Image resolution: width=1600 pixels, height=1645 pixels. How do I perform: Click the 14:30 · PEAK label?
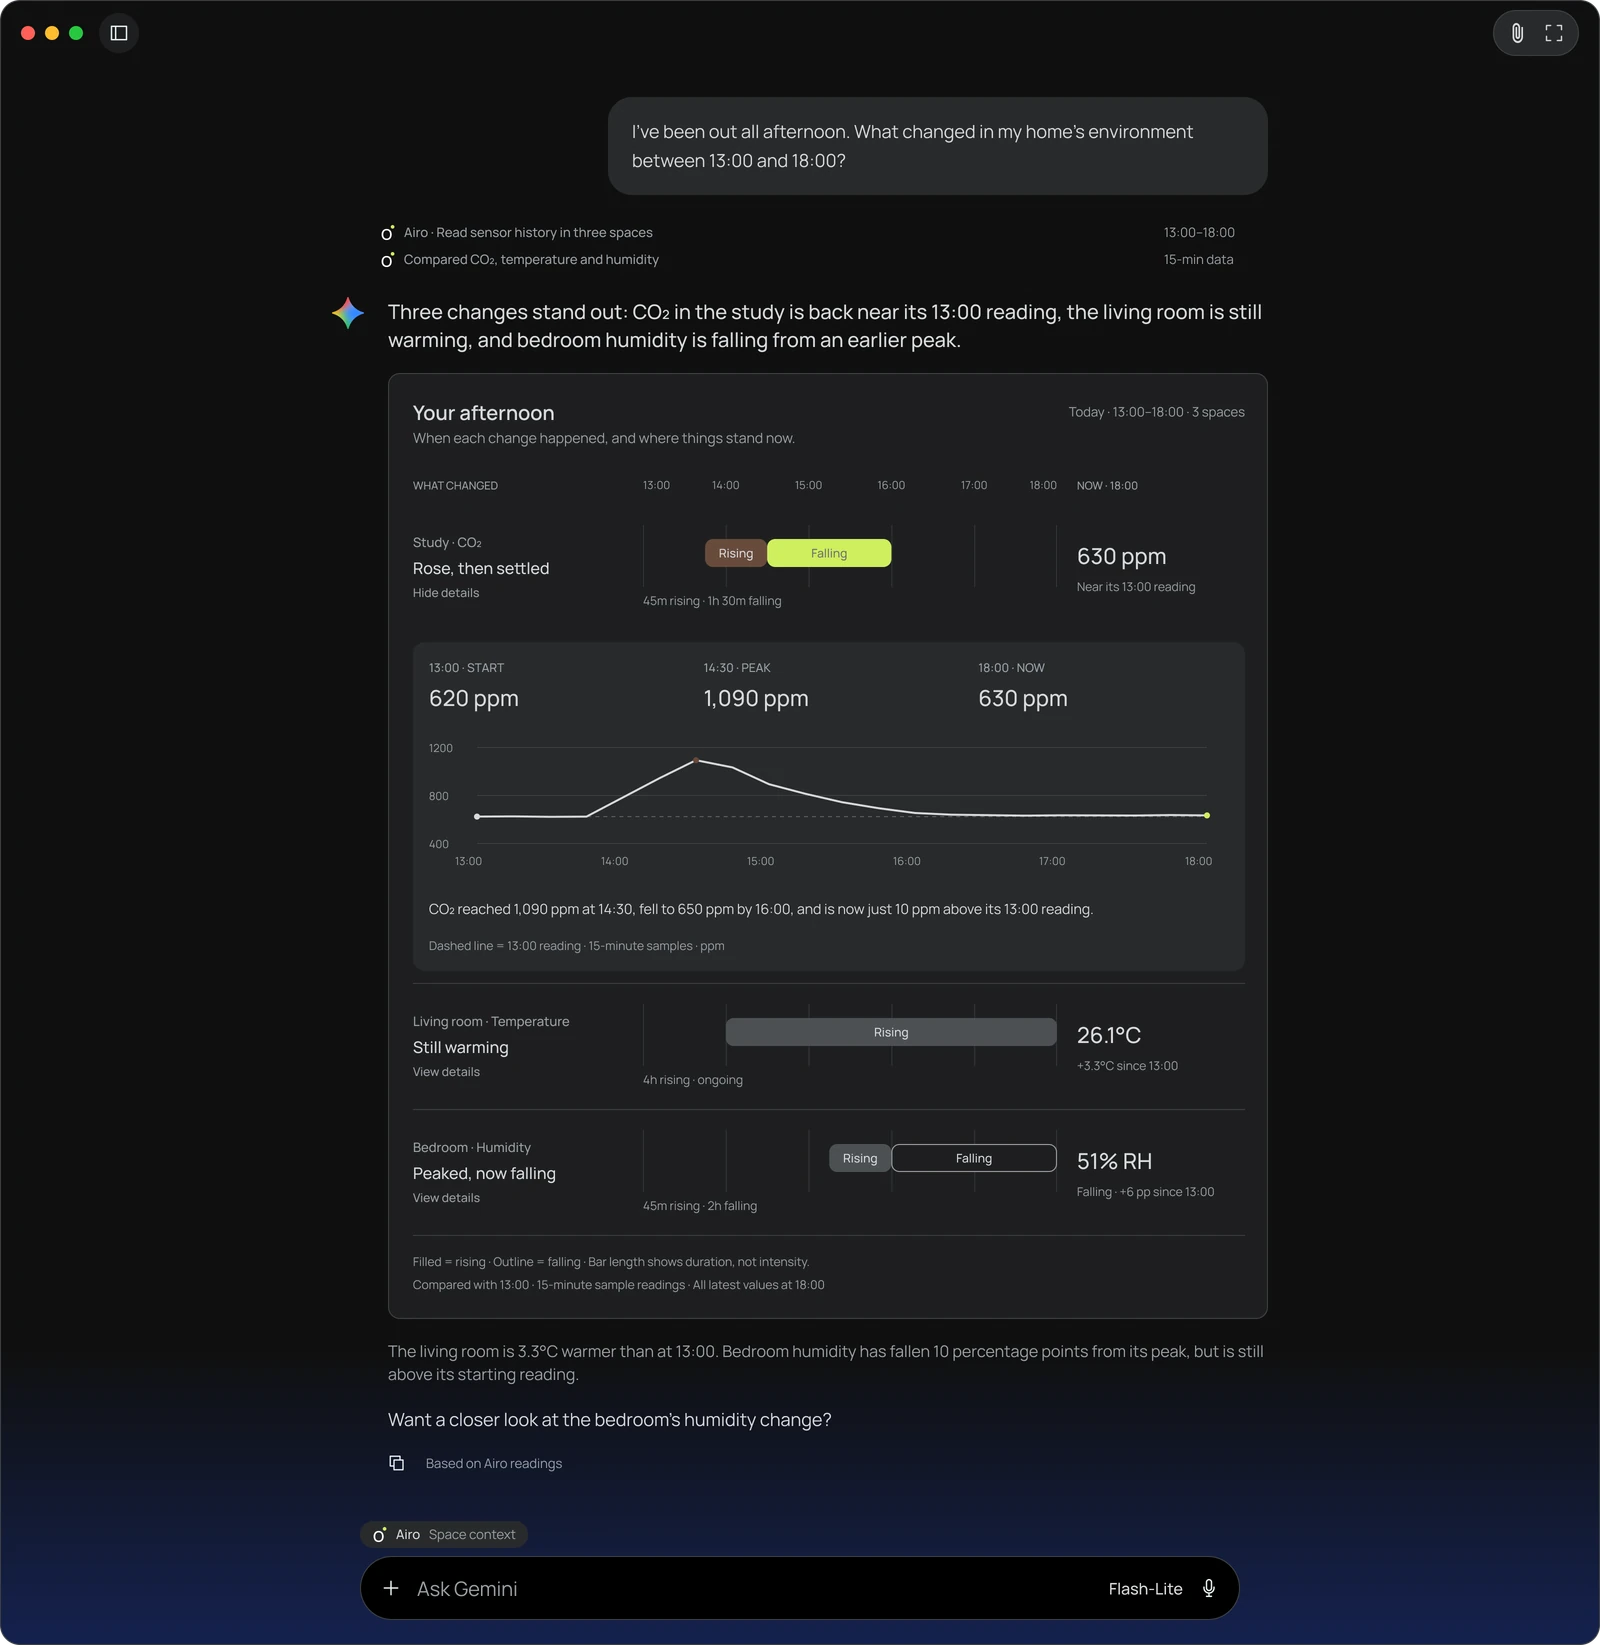click(737, 668)
